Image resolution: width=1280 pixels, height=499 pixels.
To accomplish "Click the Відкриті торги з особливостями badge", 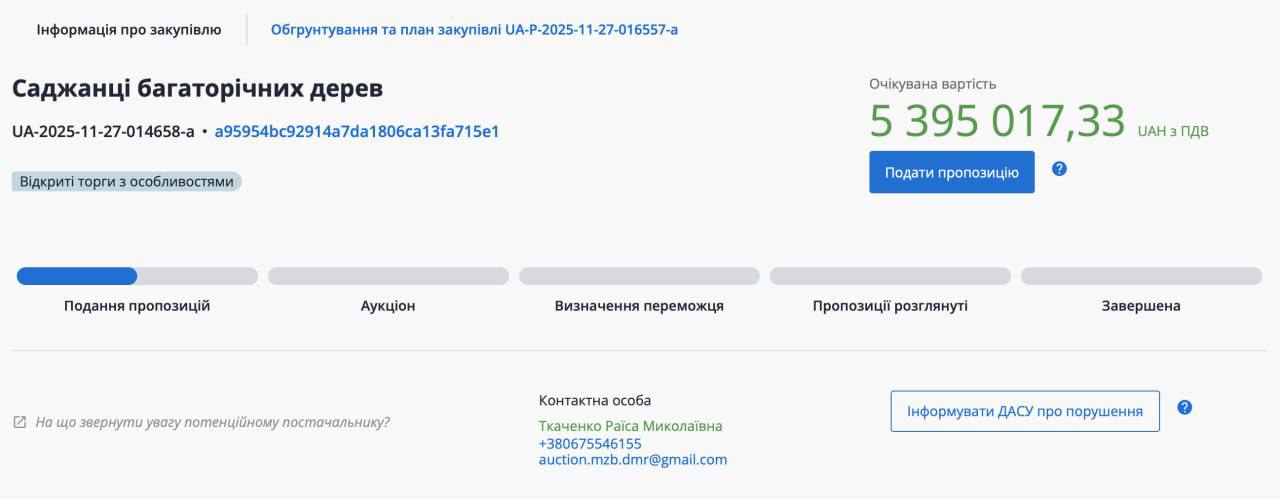I will (127, 182).
